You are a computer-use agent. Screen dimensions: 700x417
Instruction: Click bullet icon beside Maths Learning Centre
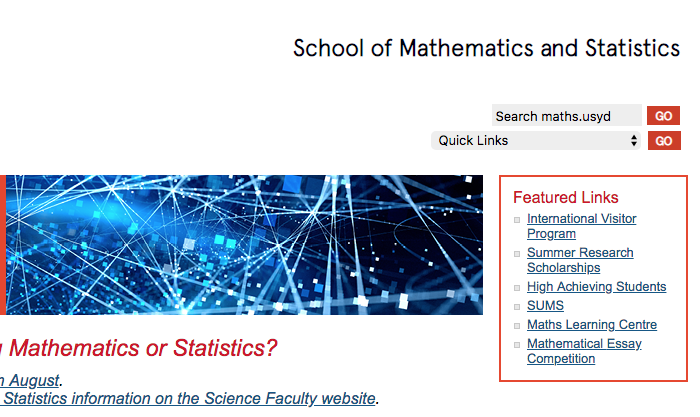coord(517,326)
